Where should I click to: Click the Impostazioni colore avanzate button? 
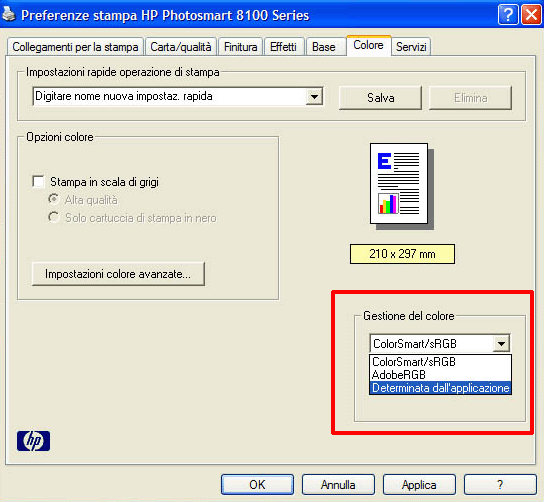118,274
